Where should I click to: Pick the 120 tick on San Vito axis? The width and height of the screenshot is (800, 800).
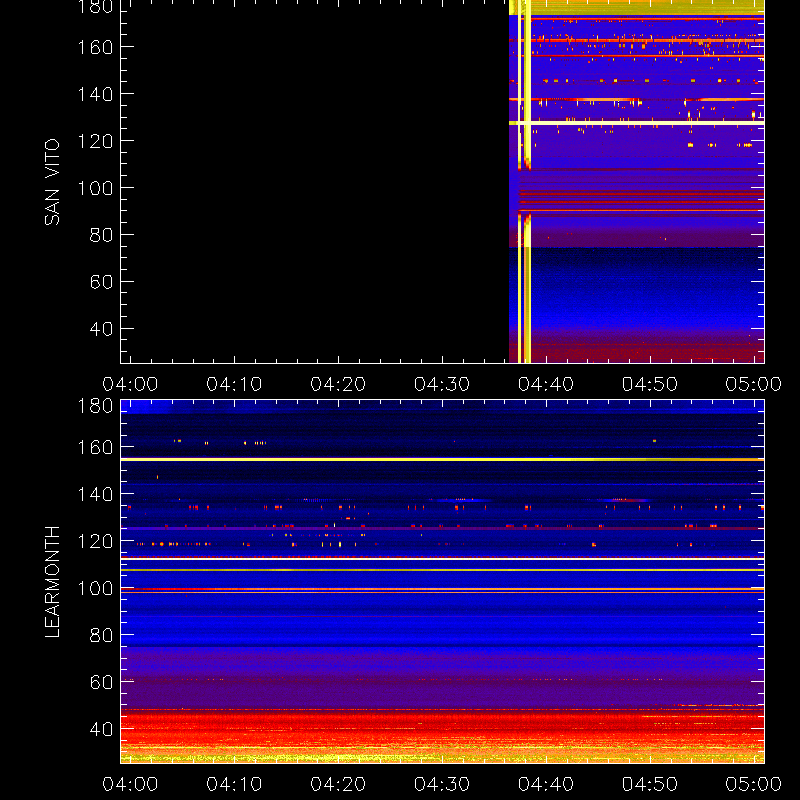(95, 141)
